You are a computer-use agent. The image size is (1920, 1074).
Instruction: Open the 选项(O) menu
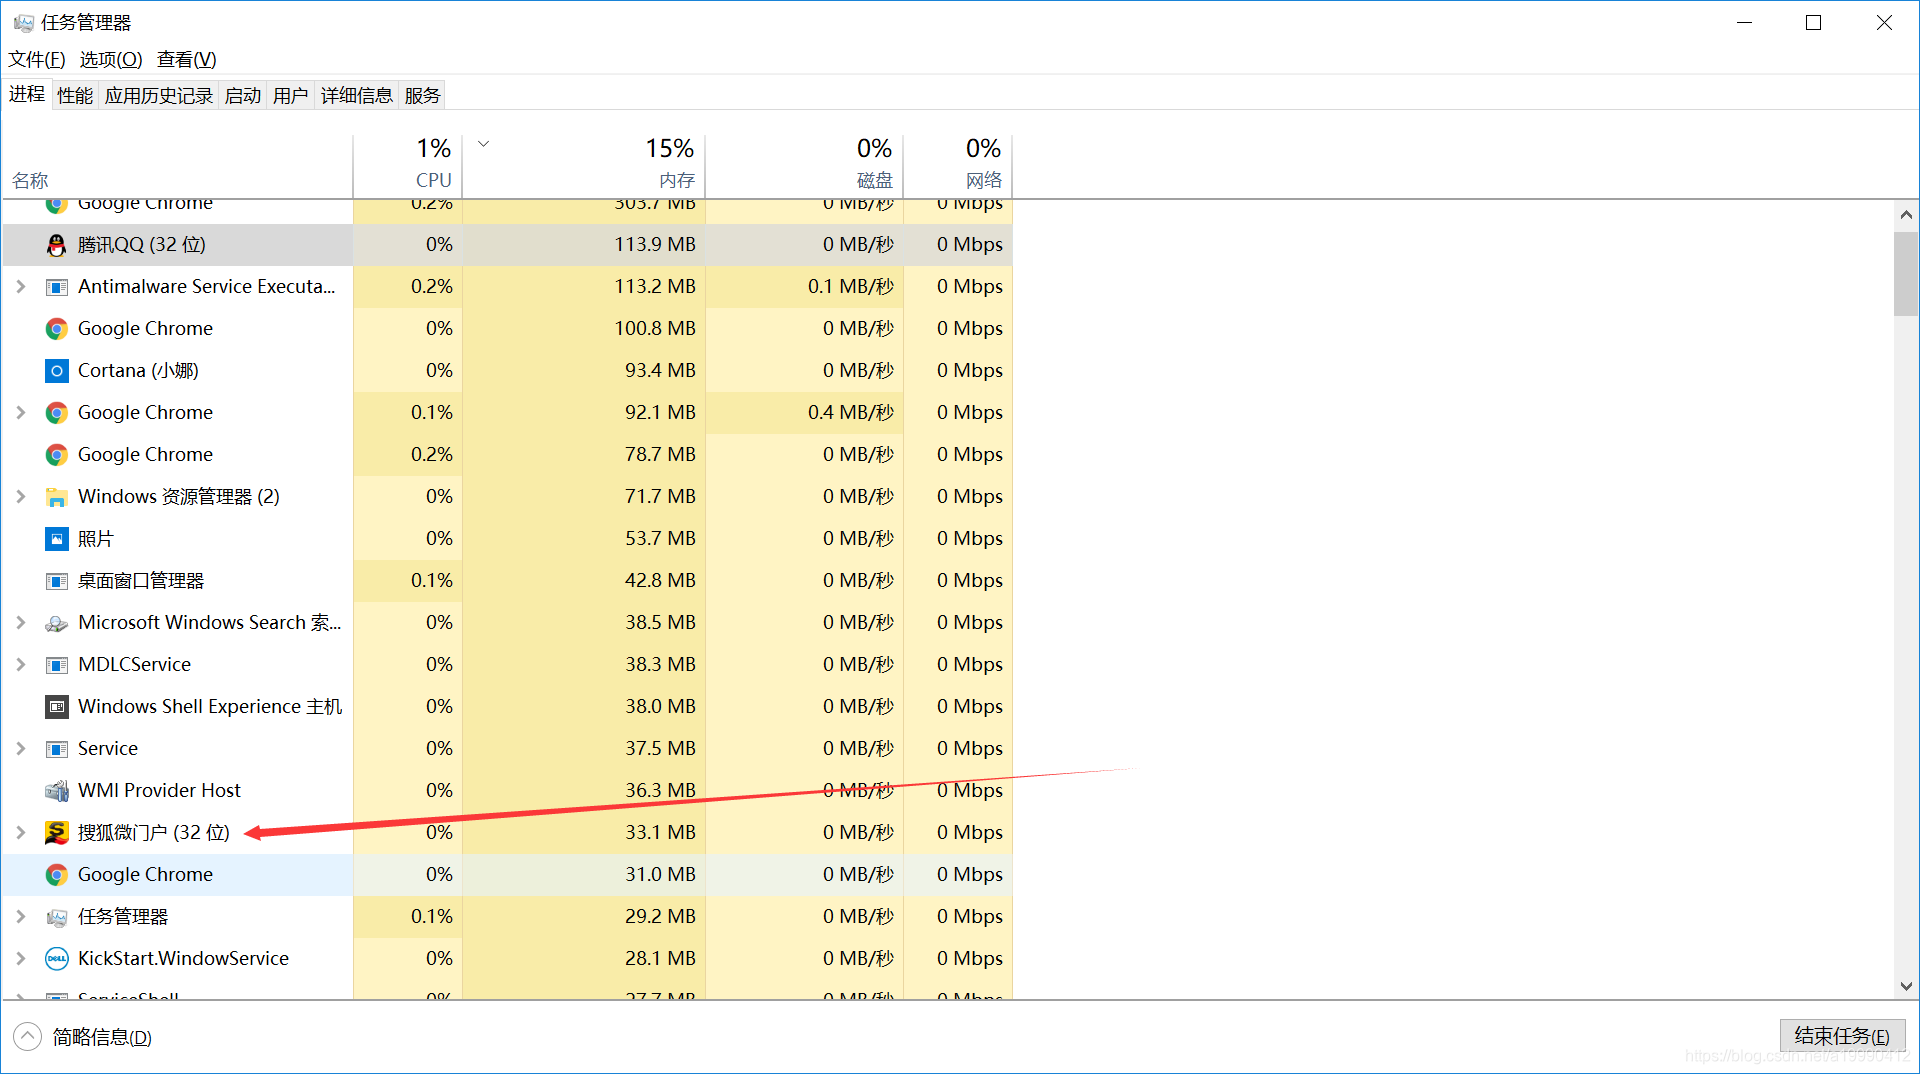(111, 60)
